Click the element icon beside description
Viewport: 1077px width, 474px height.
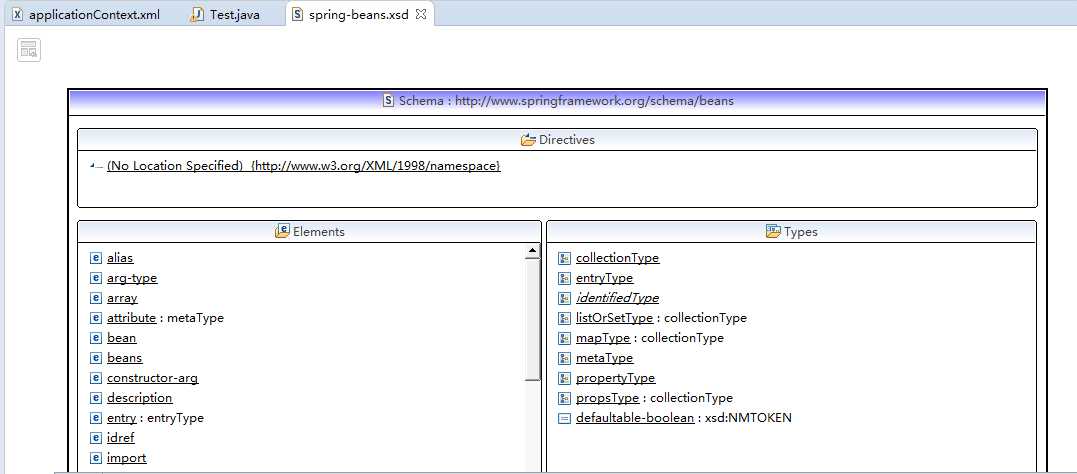[x=96, y=398]
